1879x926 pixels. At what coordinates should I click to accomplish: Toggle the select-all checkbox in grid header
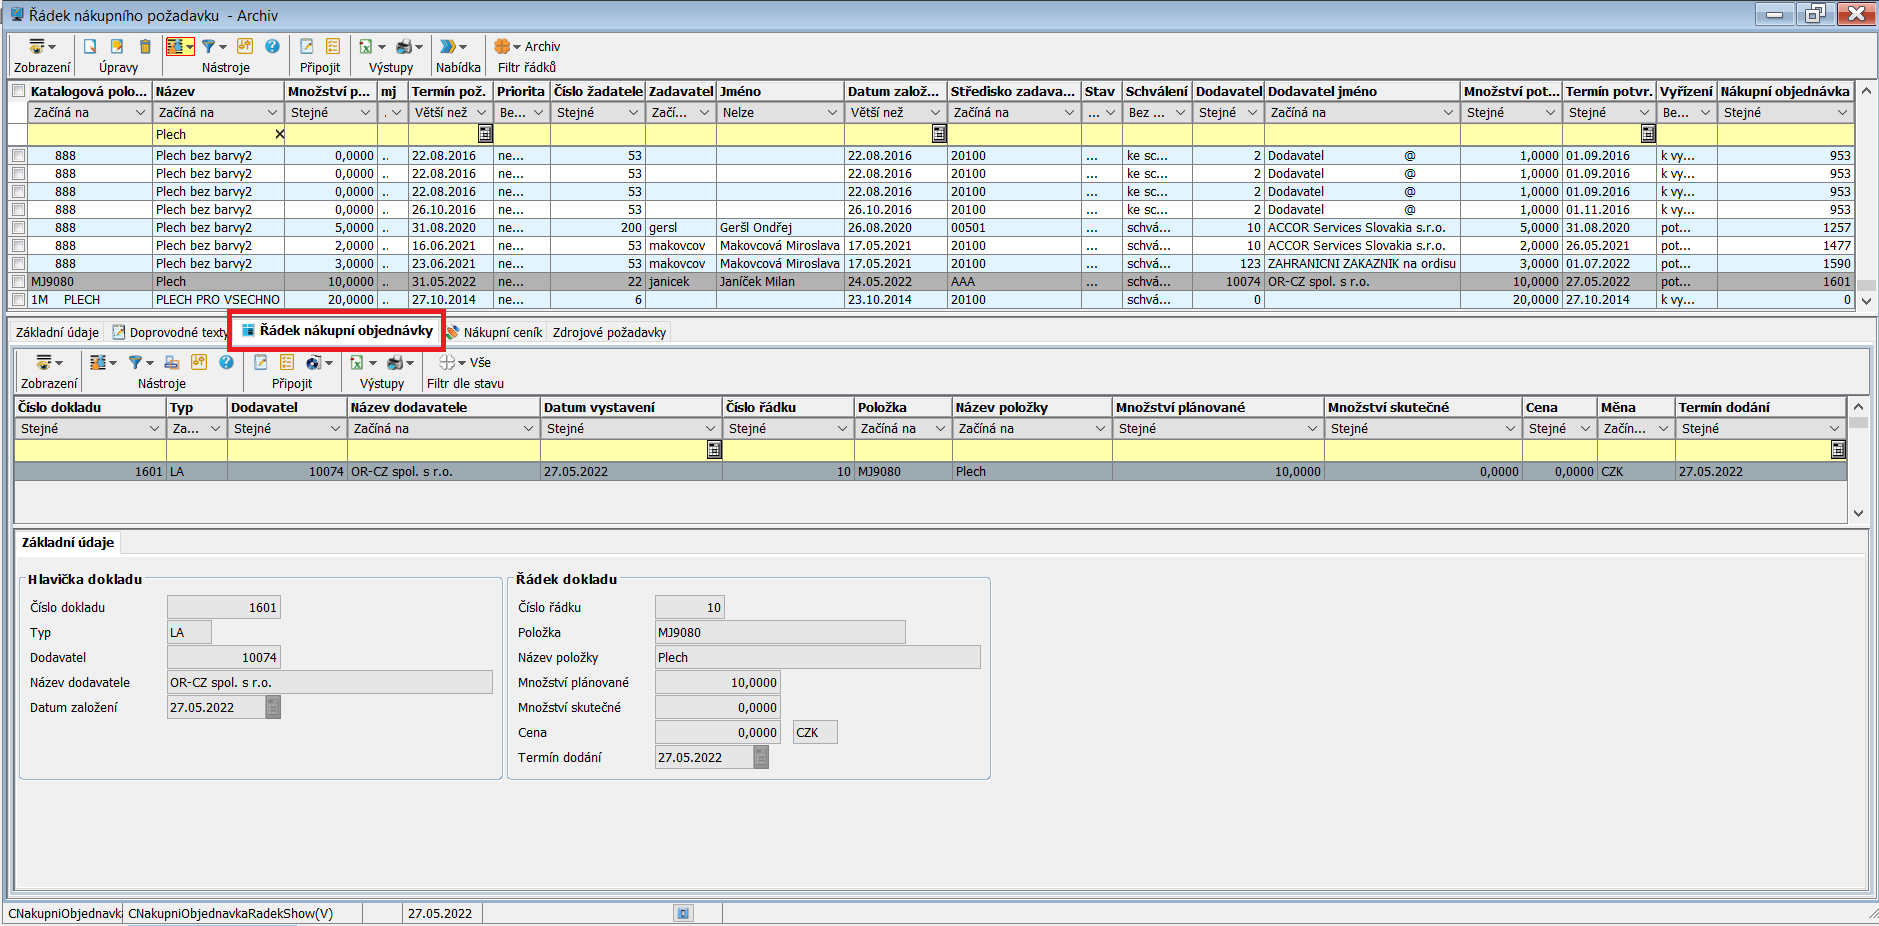click(x=18, y=91)
